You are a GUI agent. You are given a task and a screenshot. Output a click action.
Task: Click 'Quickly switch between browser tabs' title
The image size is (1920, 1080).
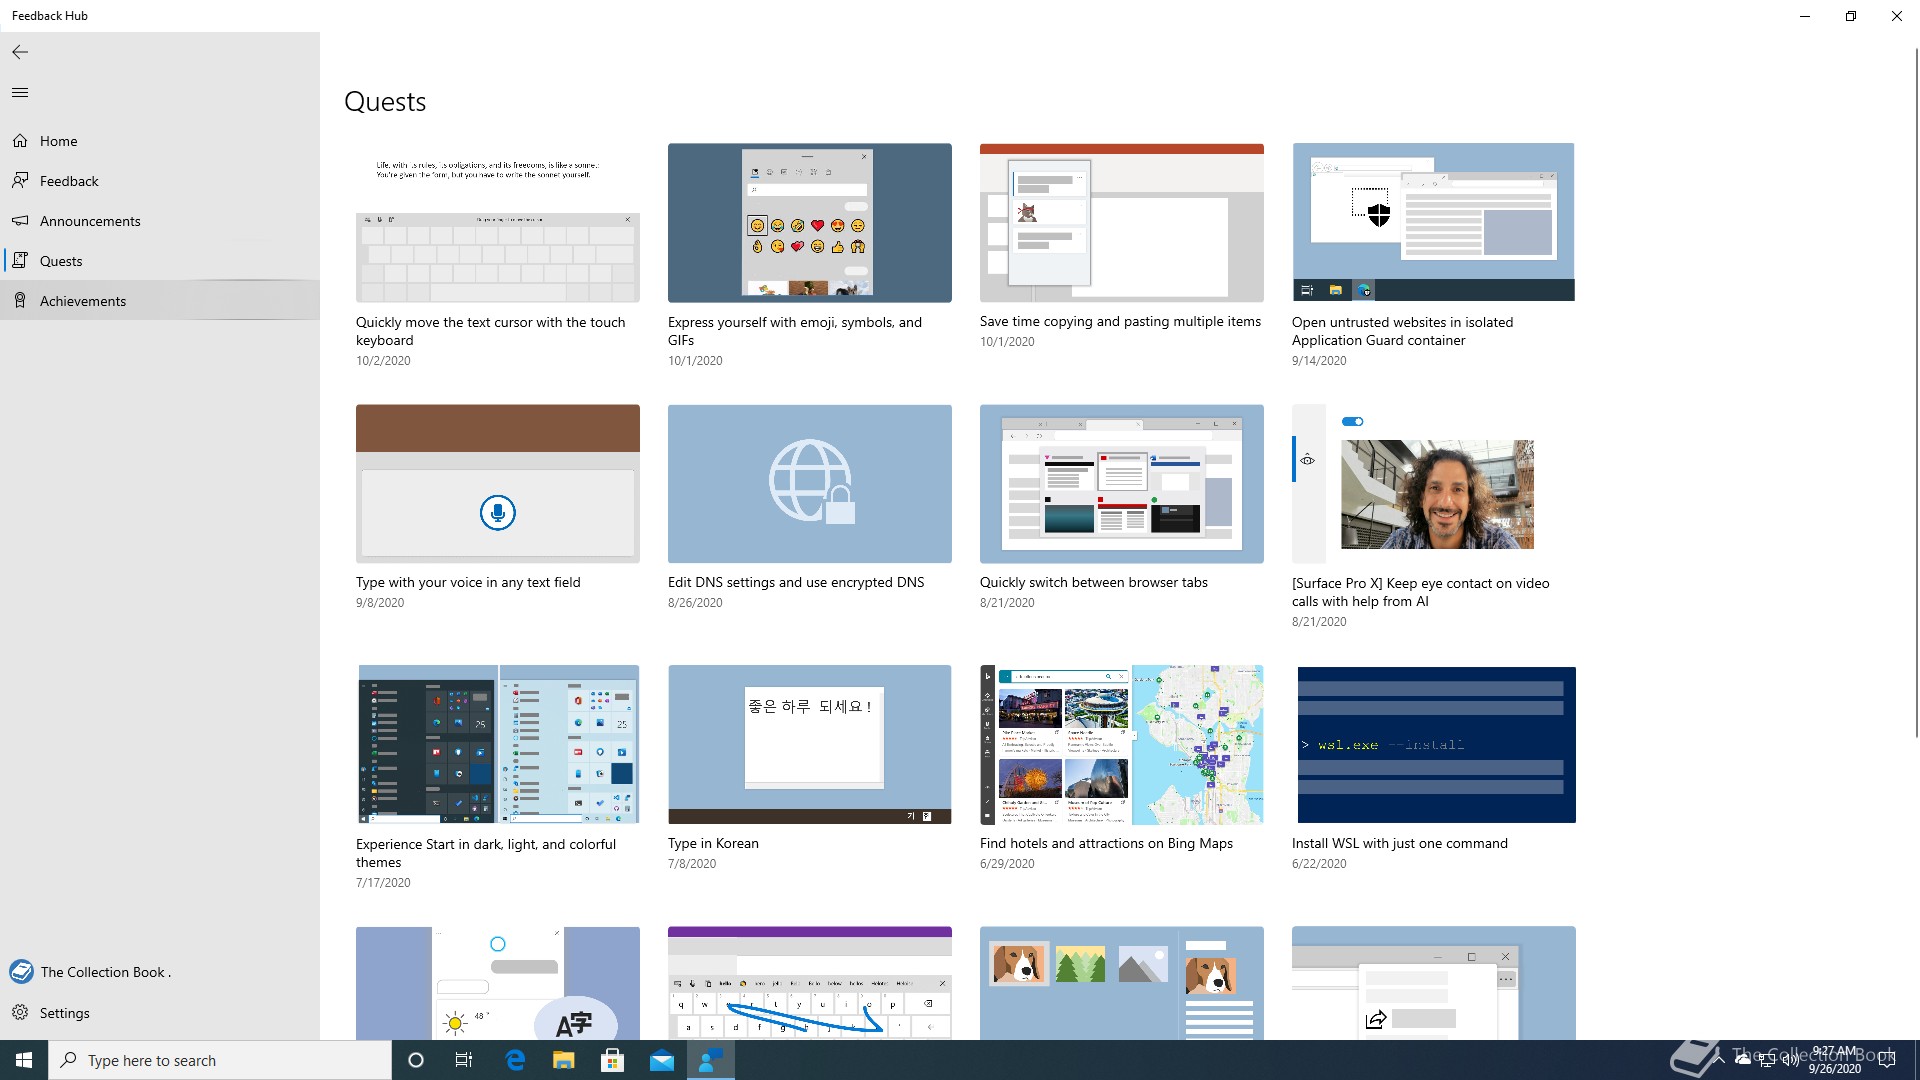pos(1094,582)
